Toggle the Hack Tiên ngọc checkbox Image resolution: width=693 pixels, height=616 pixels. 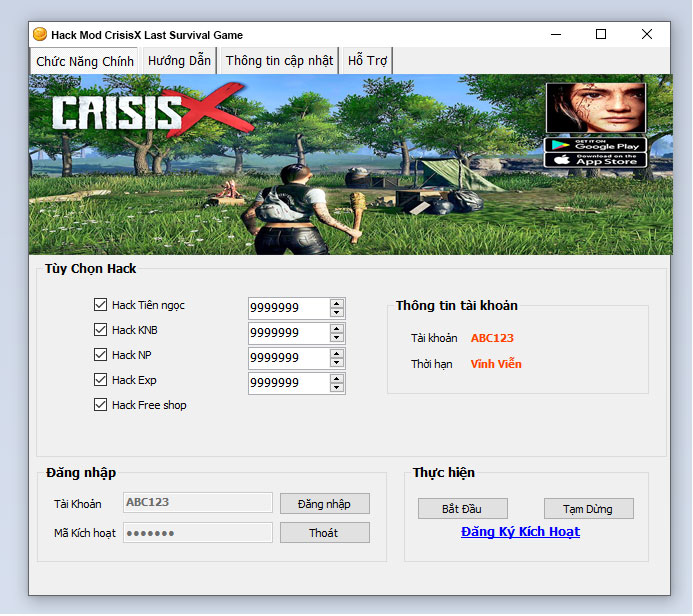(100, 304)
